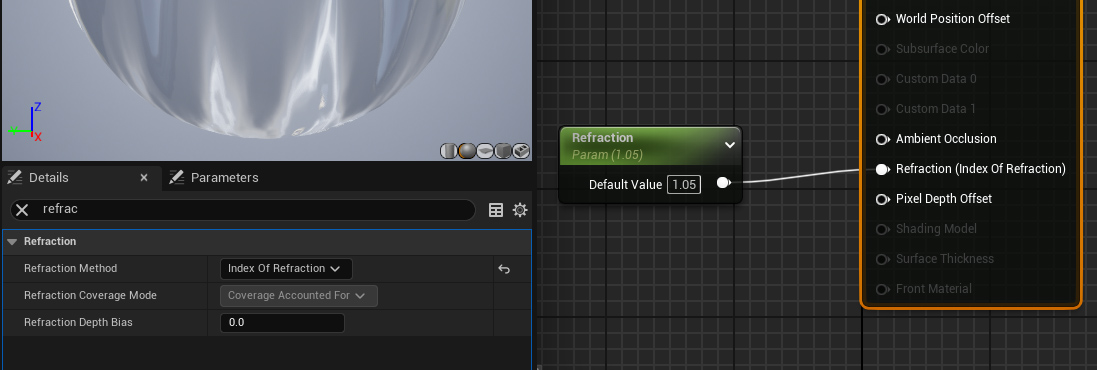The width and height of the screenshot is (1097, 370).
Task: Close the Details tab
Action: (x=144, y=178)
